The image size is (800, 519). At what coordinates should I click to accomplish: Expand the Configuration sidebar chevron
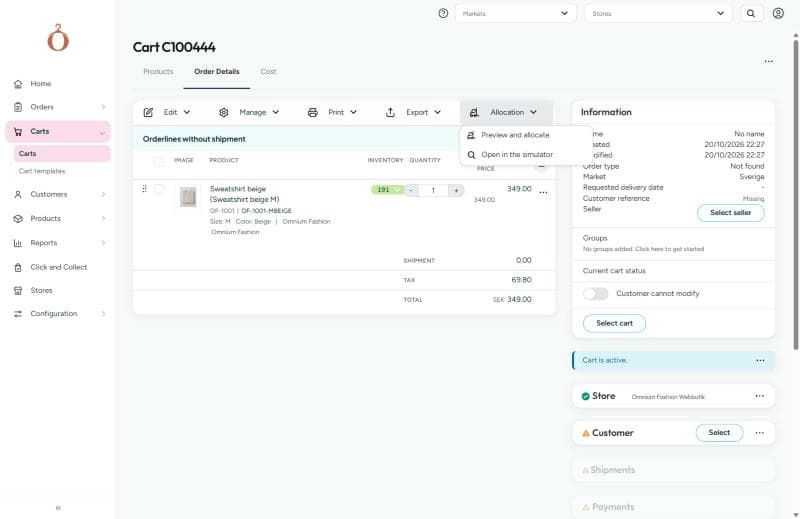coord(103,314)
